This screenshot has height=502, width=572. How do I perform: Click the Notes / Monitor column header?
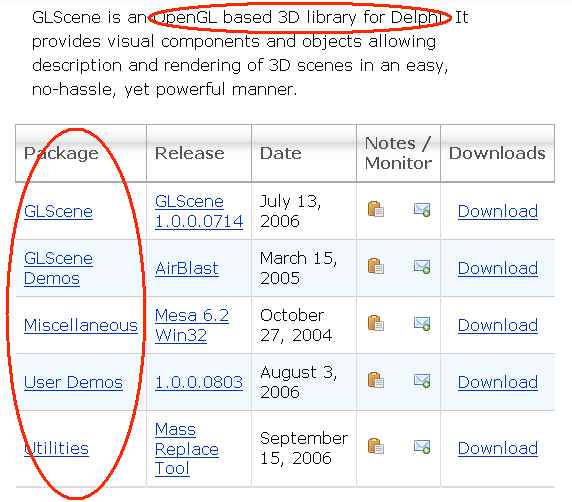coord(398,153)
